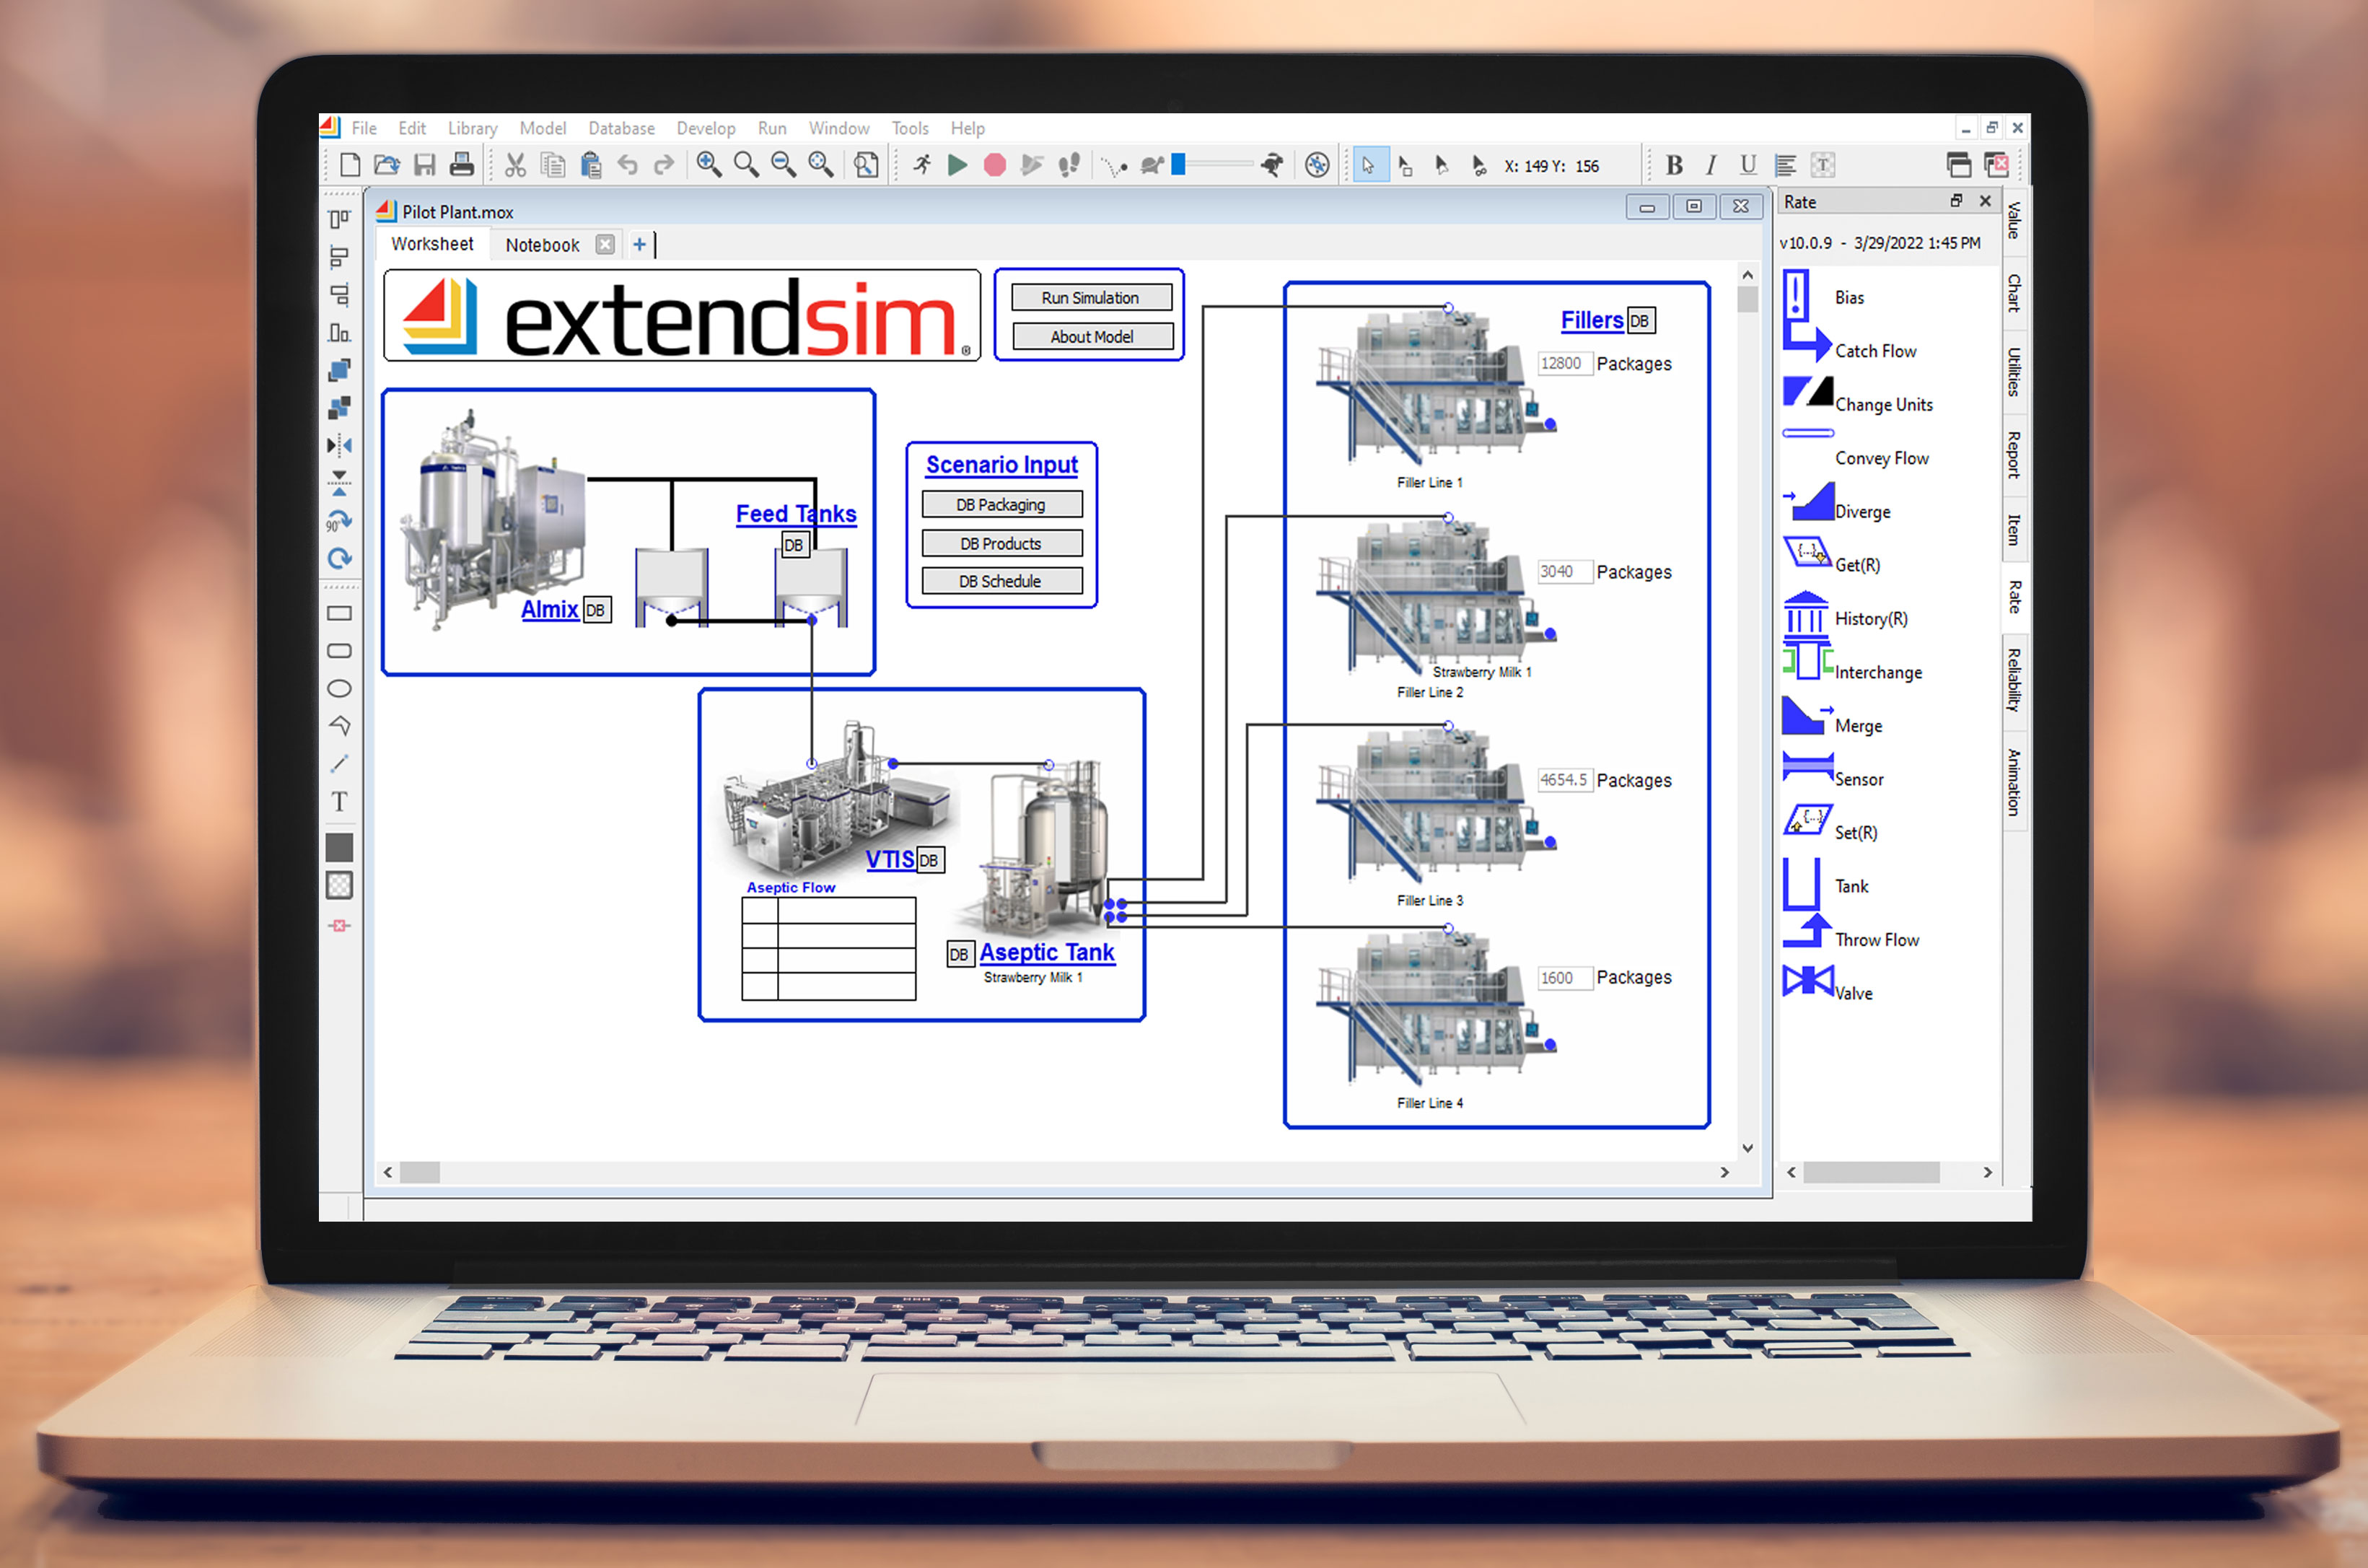This screenshot has height=1568, width=2368.
Task: Open the Animation library side tab
Action: click(2014, 782)
